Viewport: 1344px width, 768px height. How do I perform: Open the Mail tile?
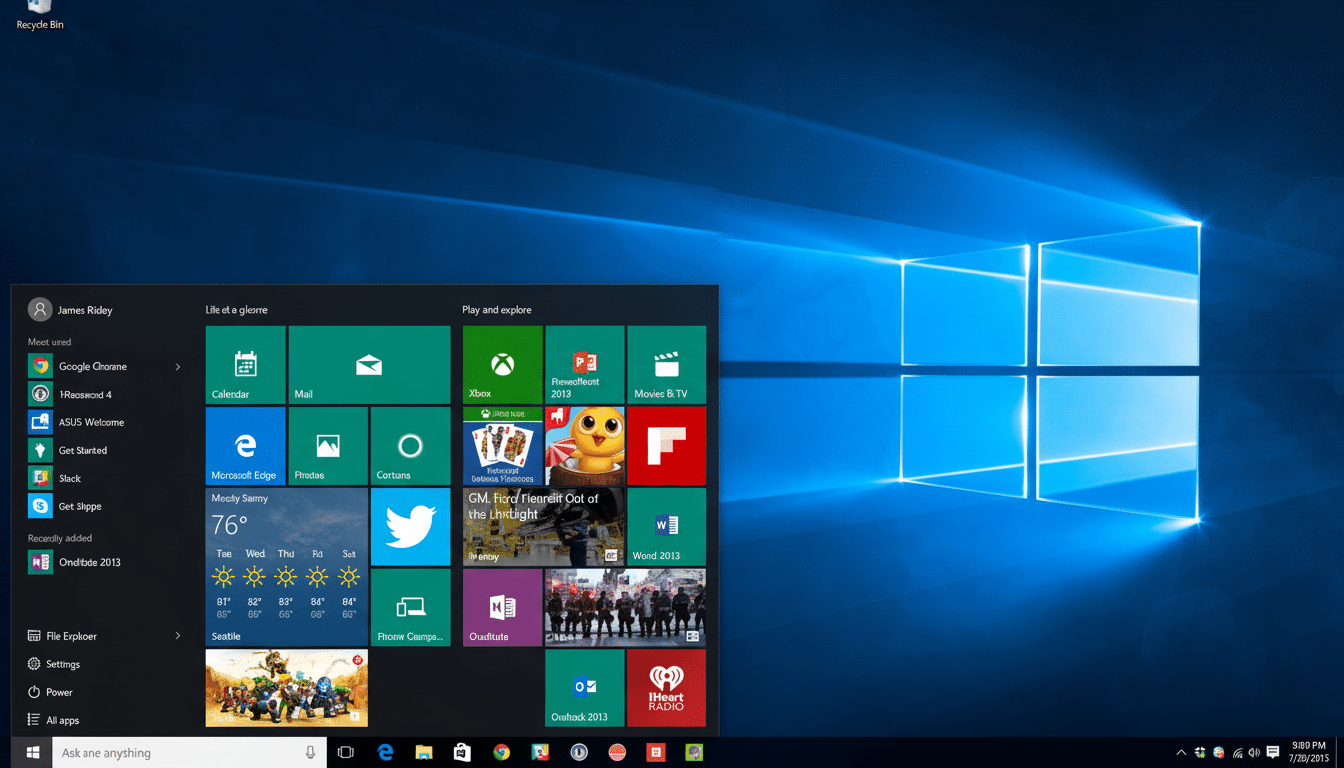(369, 364)
